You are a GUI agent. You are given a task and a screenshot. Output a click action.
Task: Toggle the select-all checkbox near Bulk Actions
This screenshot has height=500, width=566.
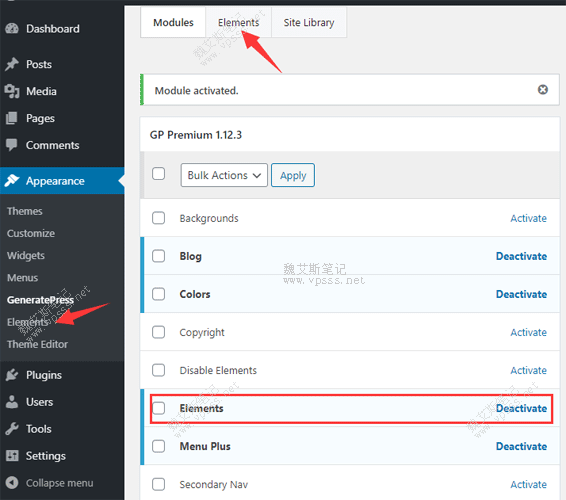tap(158, 174)
